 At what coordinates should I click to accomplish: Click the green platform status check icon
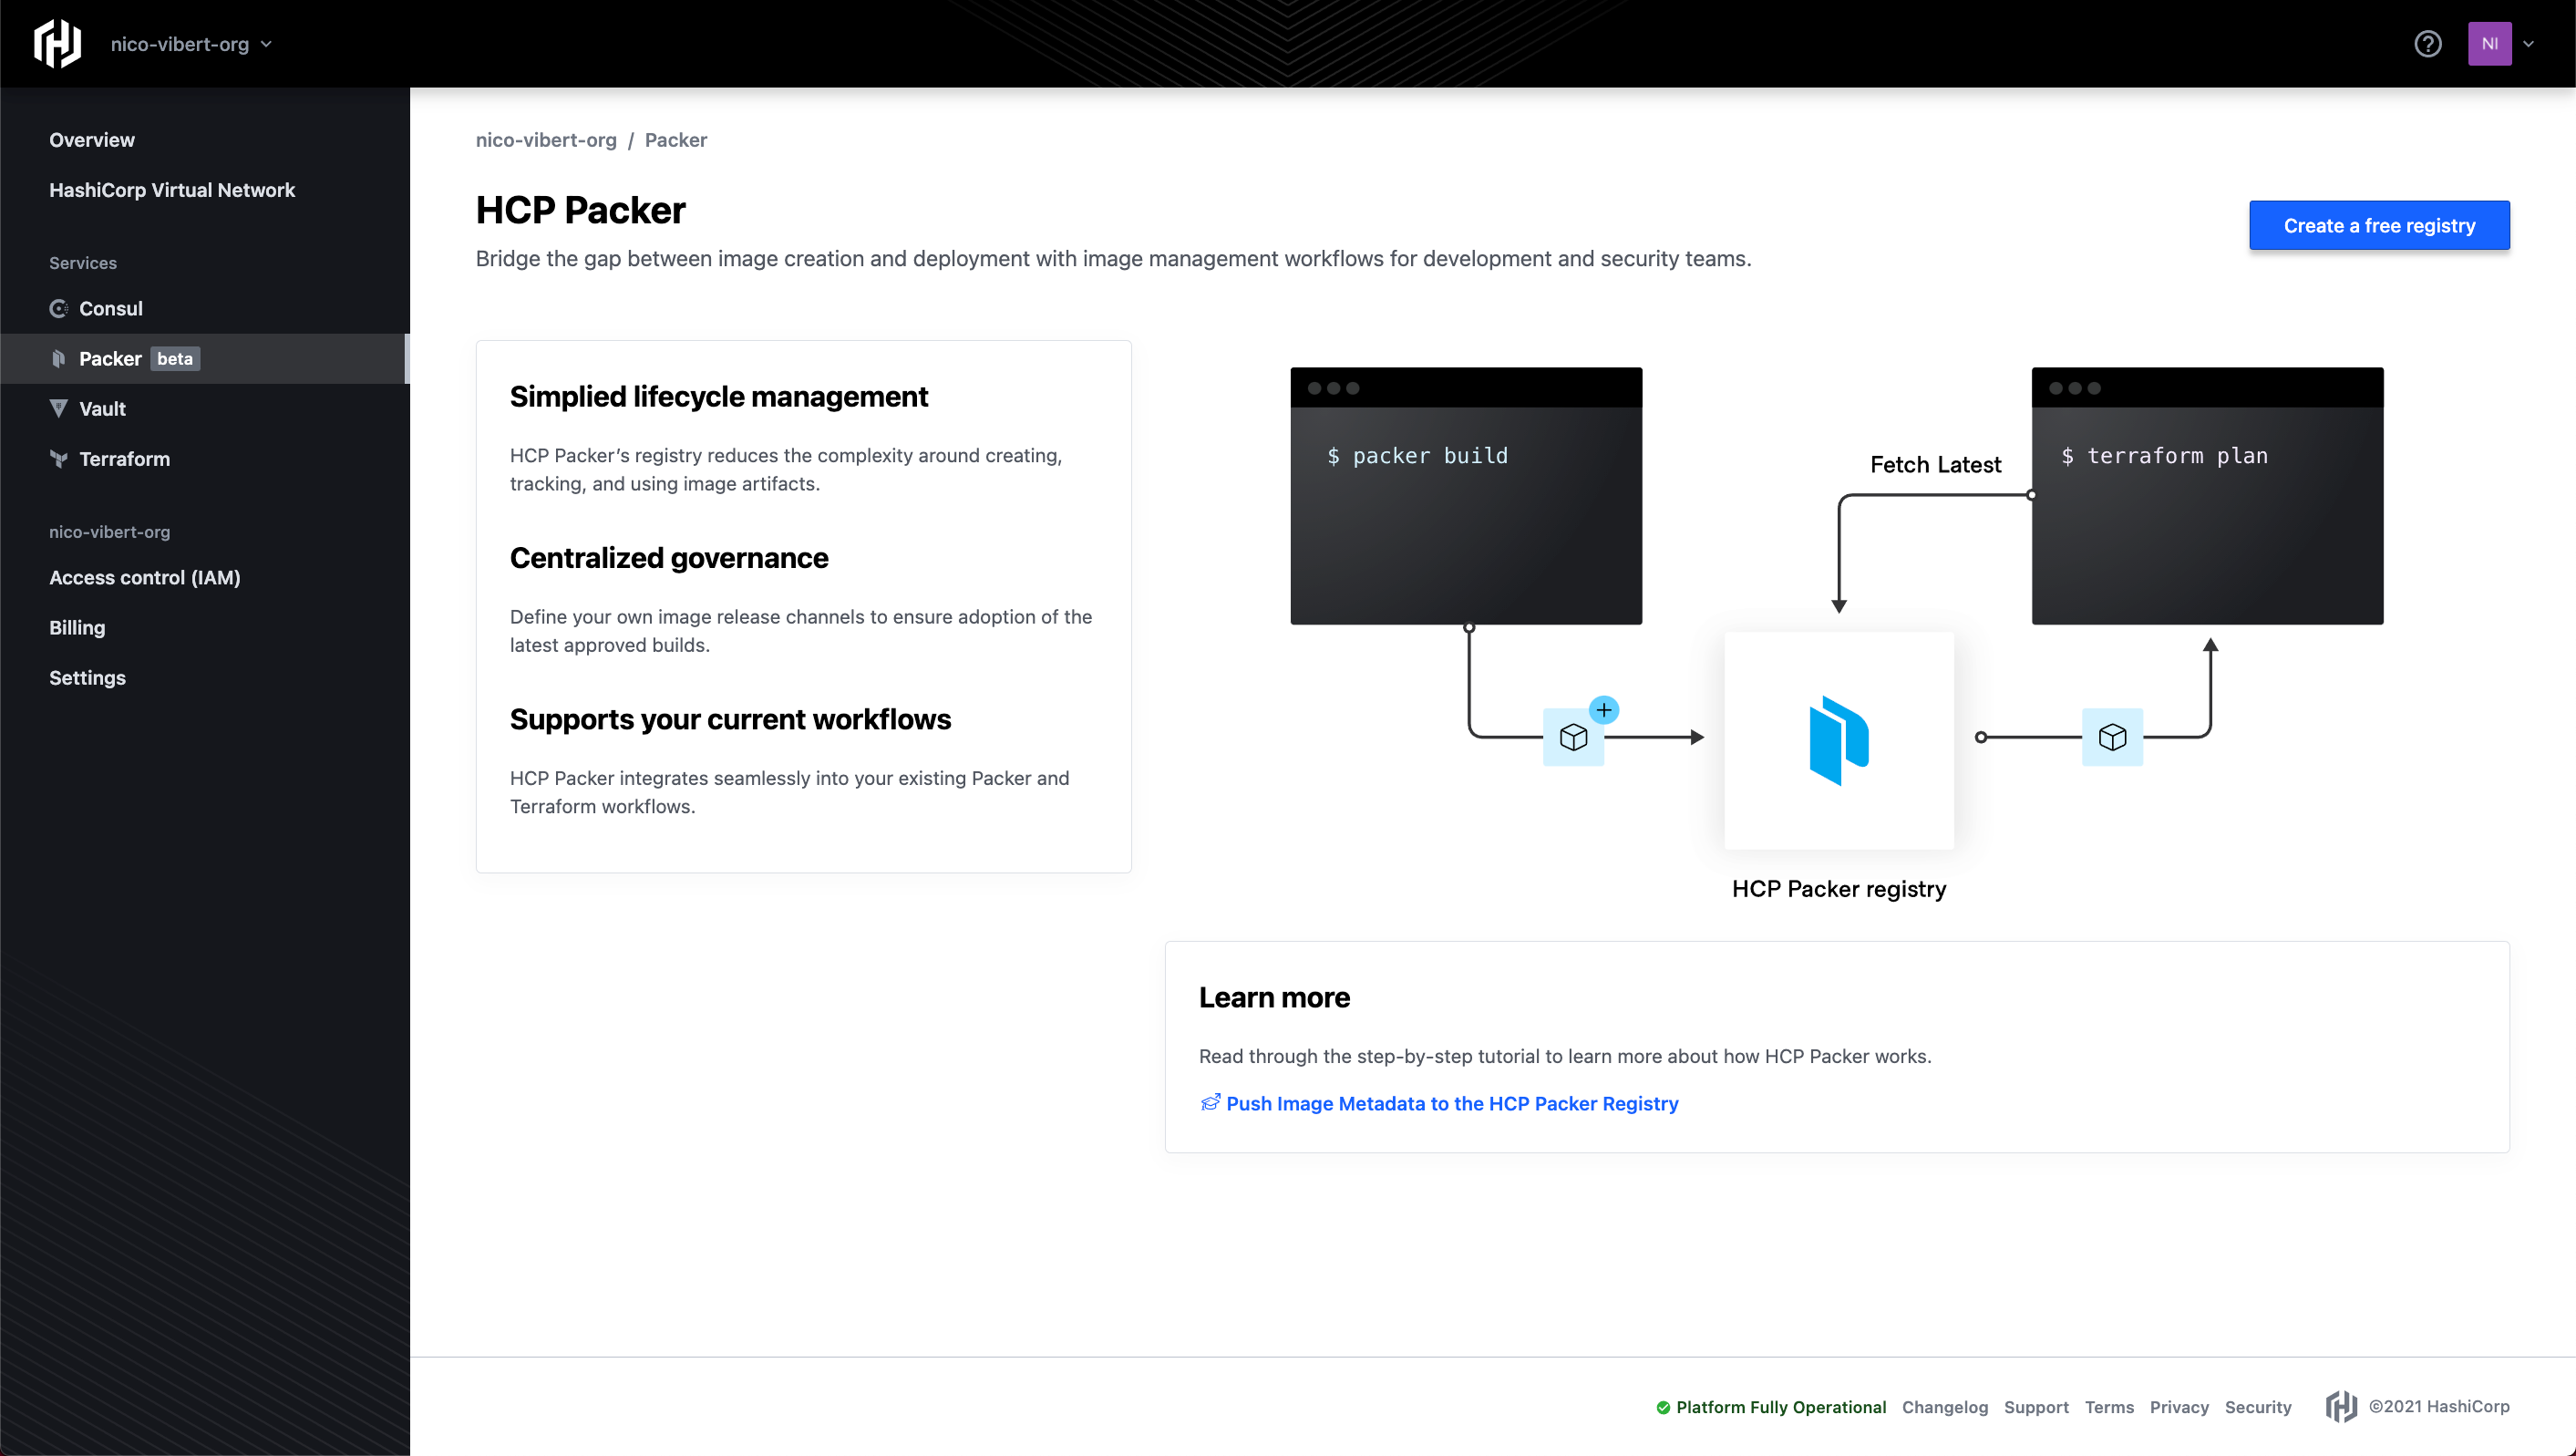pyautogui.click(x=1663, y=1407)
